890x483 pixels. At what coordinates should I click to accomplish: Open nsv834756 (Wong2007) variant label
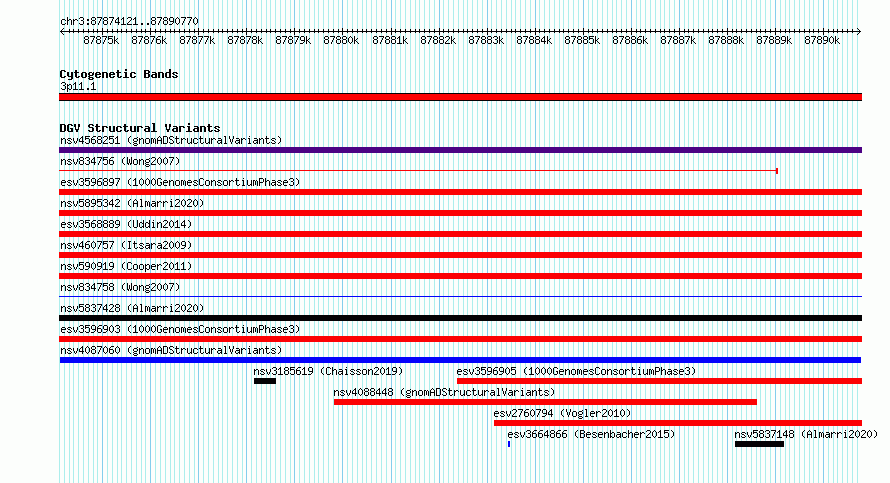tap(120, 162)
